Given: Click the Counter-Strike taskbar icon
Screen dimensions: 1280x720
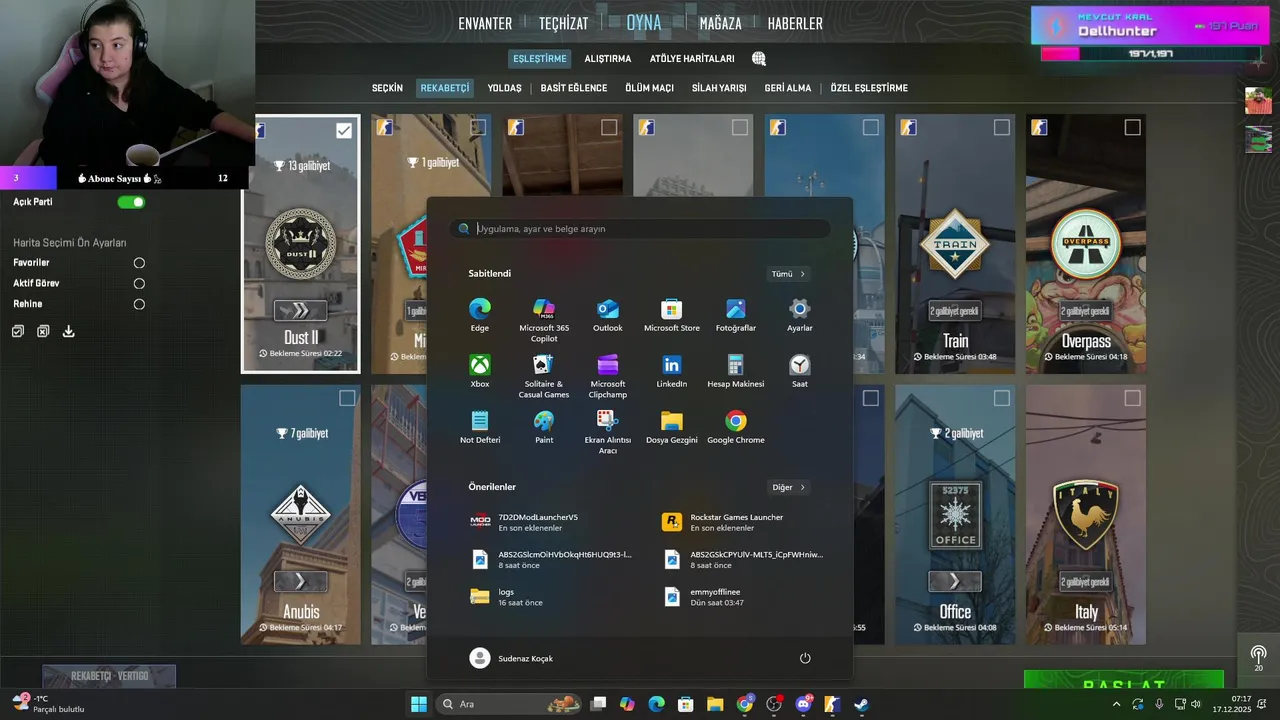Looking at the screenshot, I should click(832, 704).
